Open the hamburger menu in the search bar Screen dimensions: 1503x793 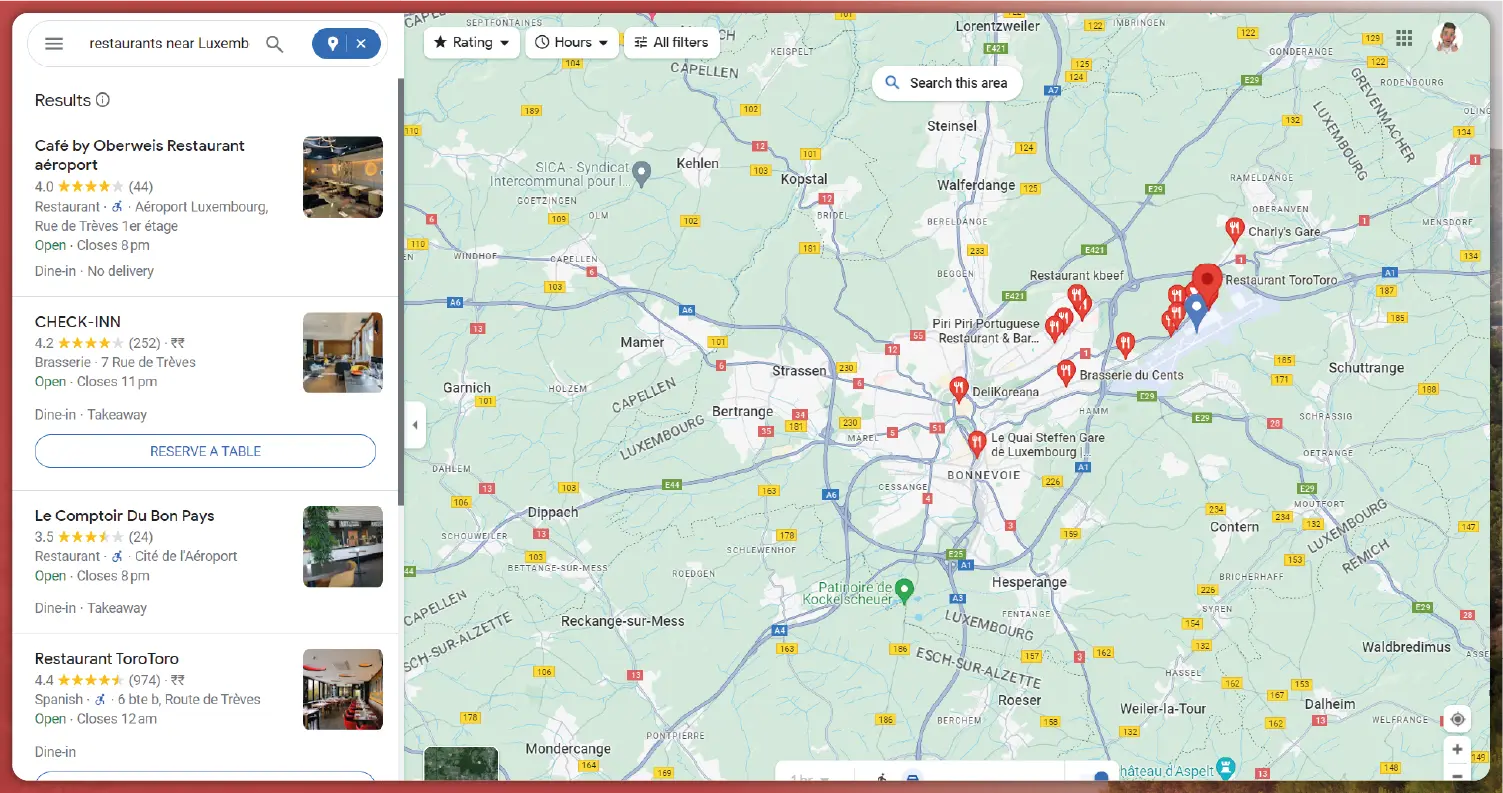[54, 44]
